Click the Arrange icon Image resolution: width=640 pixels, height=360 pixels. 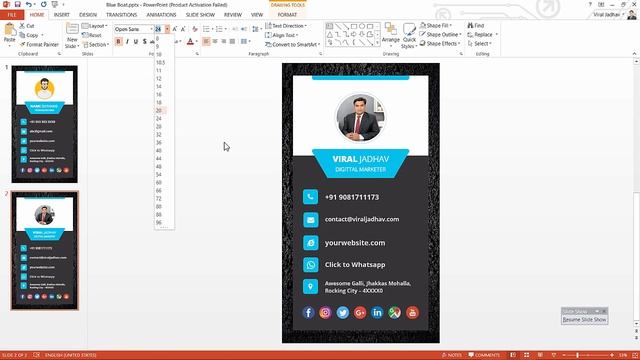click(x=391, y=34)
